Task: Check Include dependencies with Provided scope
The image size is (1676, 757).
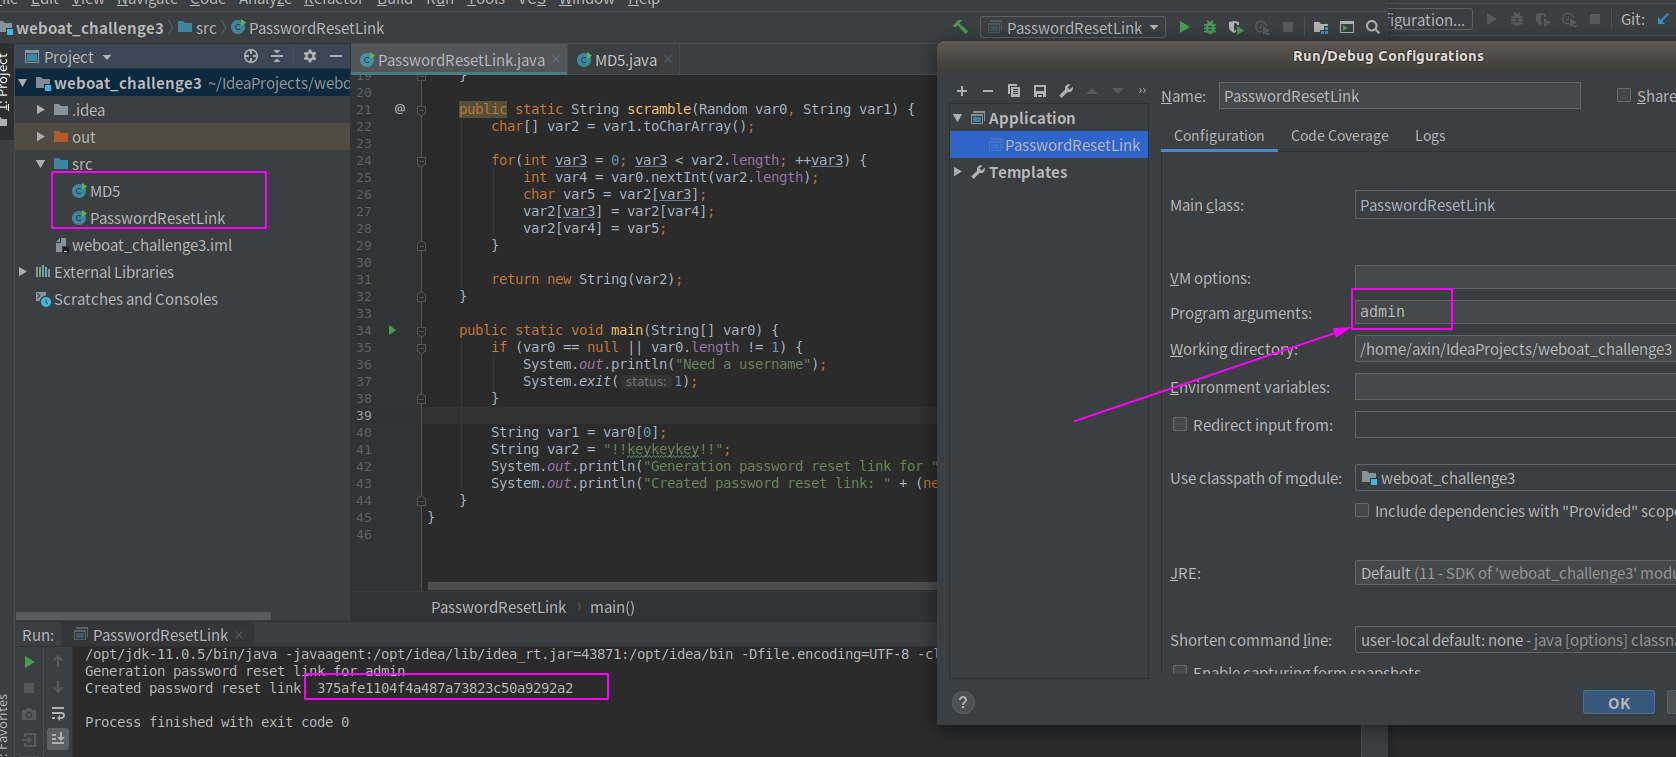Action: tap(1362, 511)
